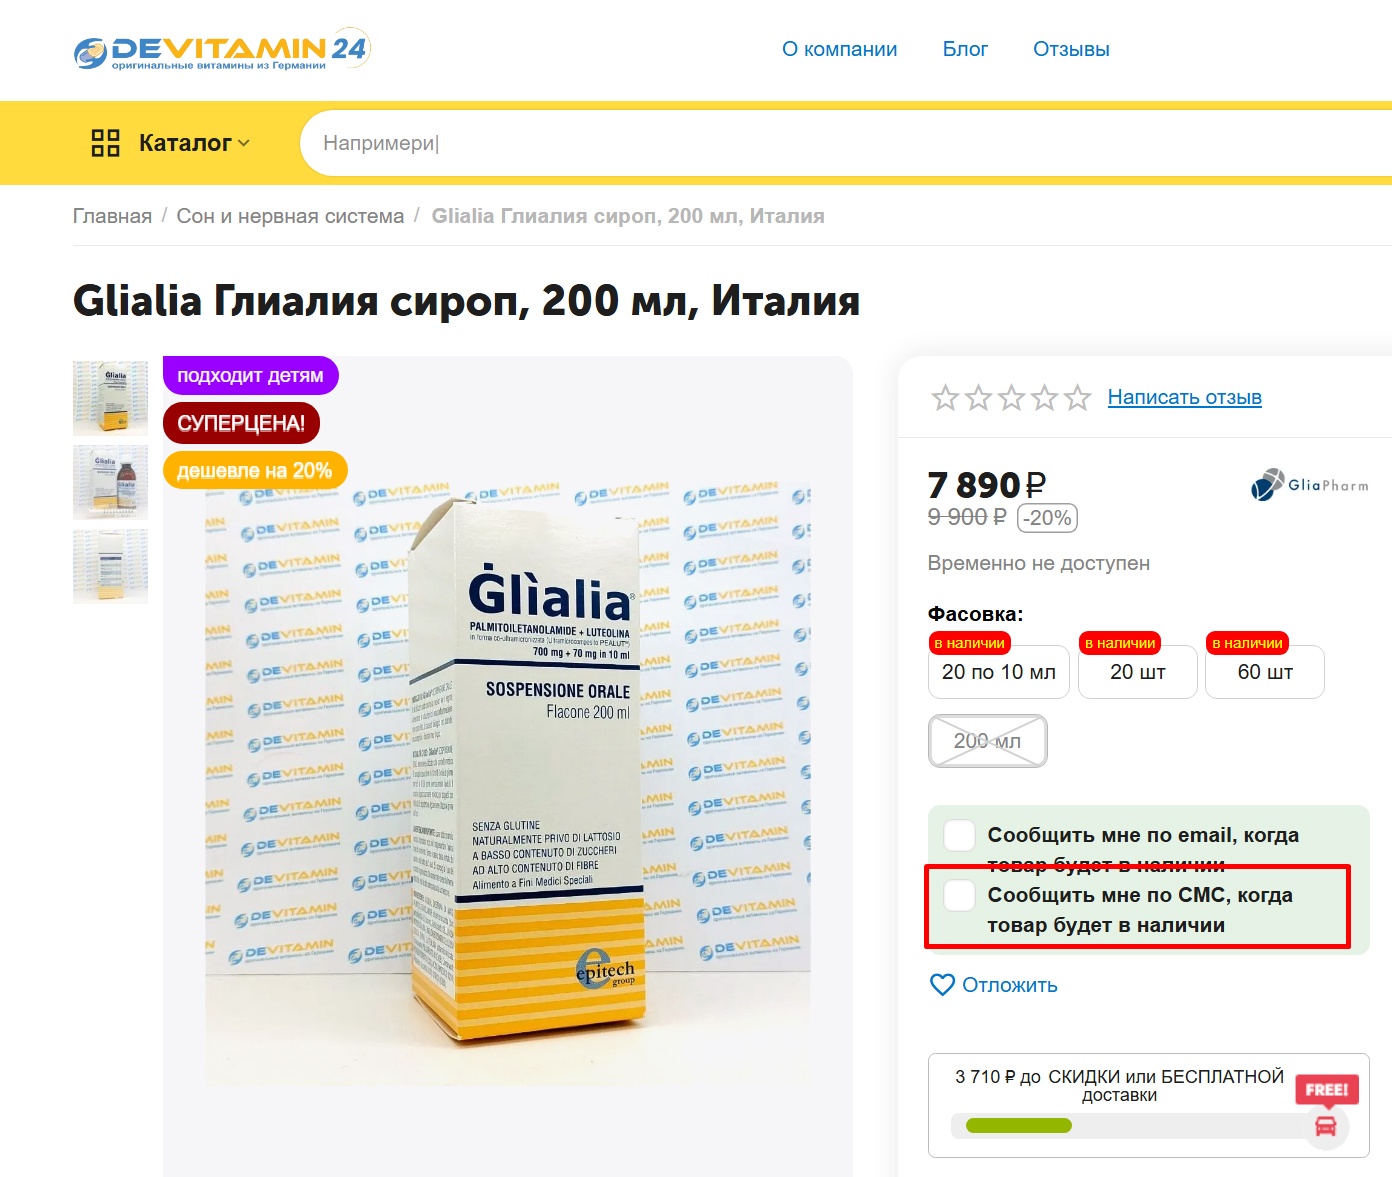The height and width of the screenshot is (1177, 1392).
Task: Select the second product thumbnail
Action: click(x=110, y=482)
